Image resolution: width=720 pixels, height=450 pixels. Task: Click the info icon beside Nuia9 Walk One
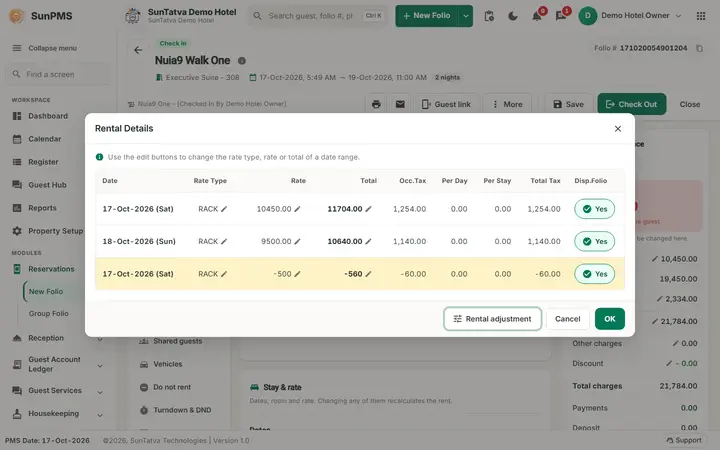(242, 61)
